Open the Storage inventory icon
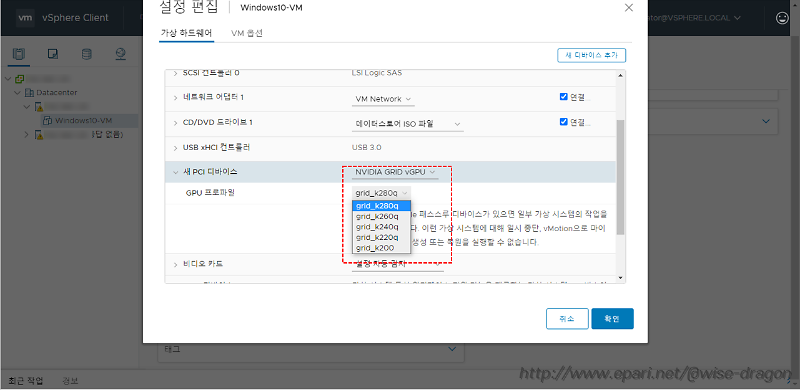800x390 pixels. 87,54
